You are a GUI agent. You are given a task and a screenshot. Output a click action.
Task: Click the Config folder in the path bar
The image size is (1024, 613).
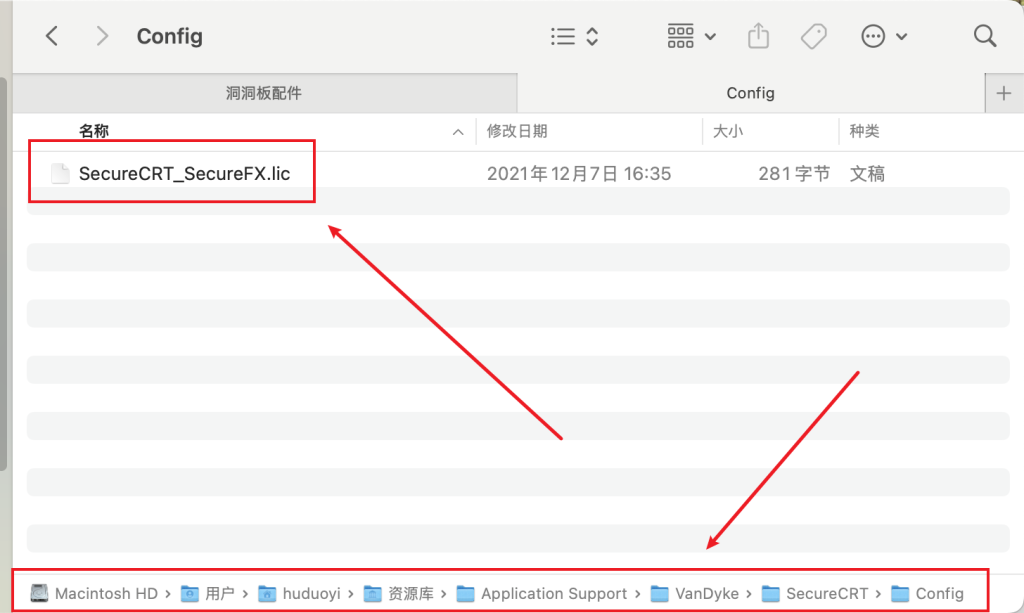click(x=927, y=593)
